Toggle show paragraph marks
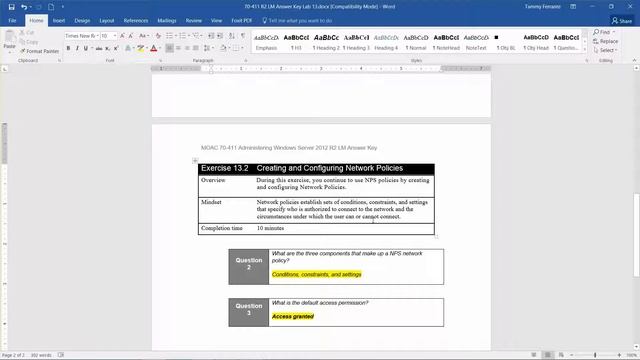 243,36
